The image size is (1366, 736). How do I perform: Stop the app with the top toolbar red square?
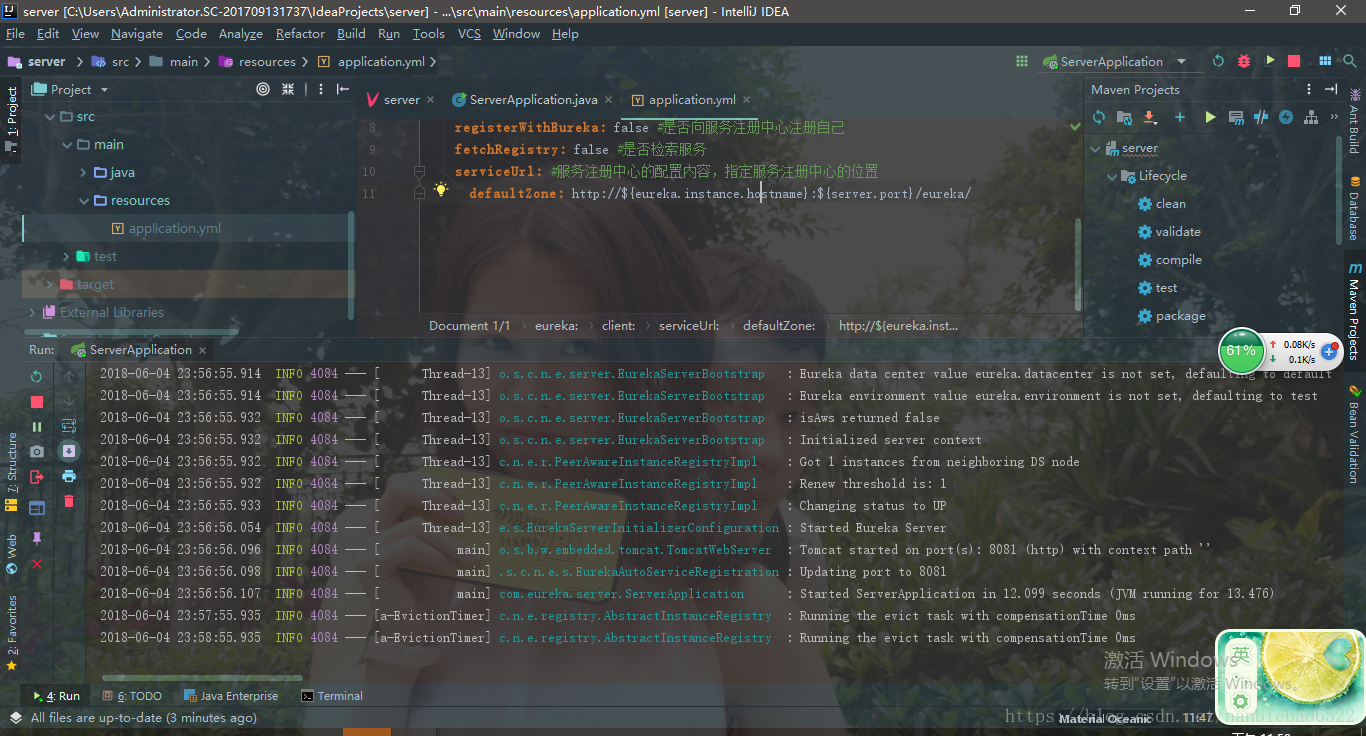click(x=1294, y=61)
